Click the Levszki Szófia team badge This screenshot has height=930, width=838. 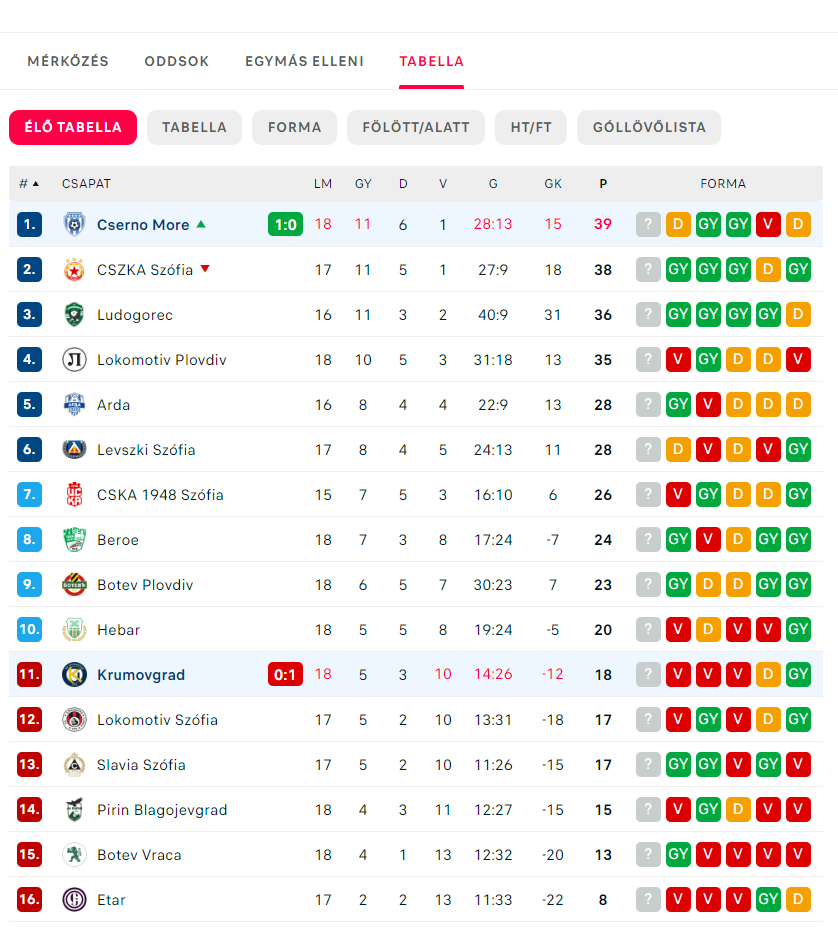74,450
